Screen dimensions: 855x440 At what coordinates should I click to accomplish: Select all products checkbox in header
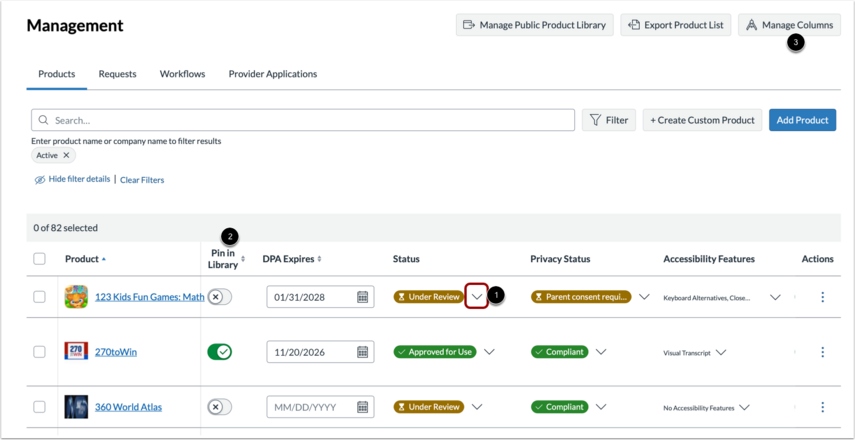(39, 259)
